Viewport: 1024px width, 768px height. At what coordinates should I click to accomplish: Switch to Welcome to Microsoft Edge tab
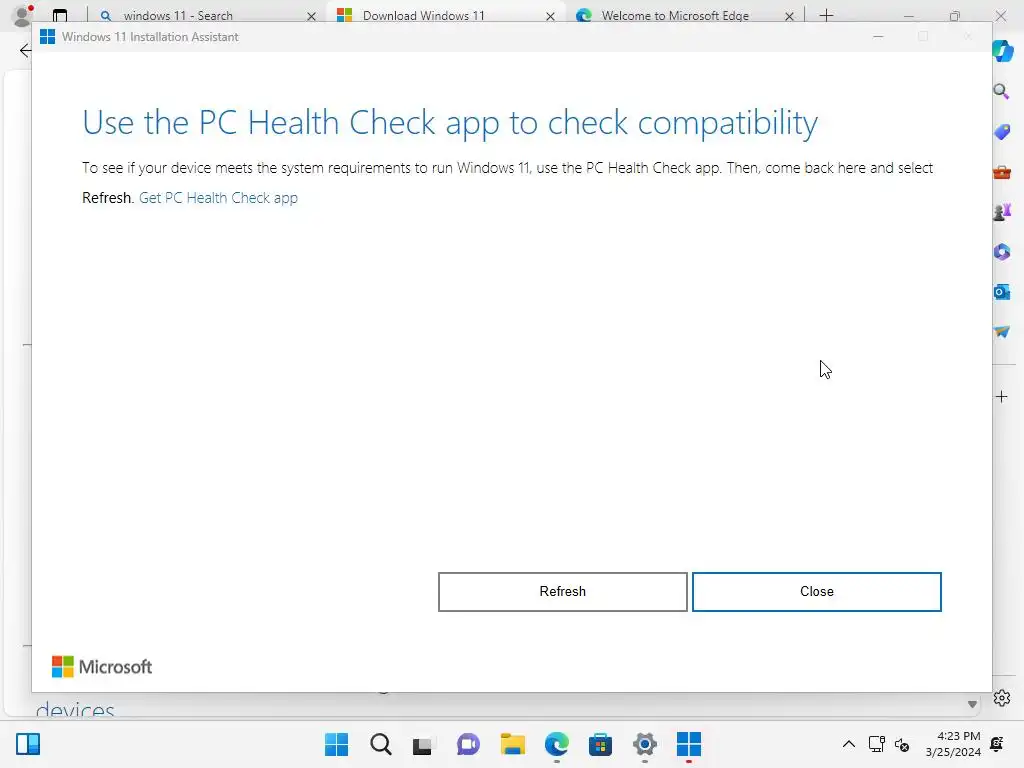pyautogui.click(x=683, y=16)
